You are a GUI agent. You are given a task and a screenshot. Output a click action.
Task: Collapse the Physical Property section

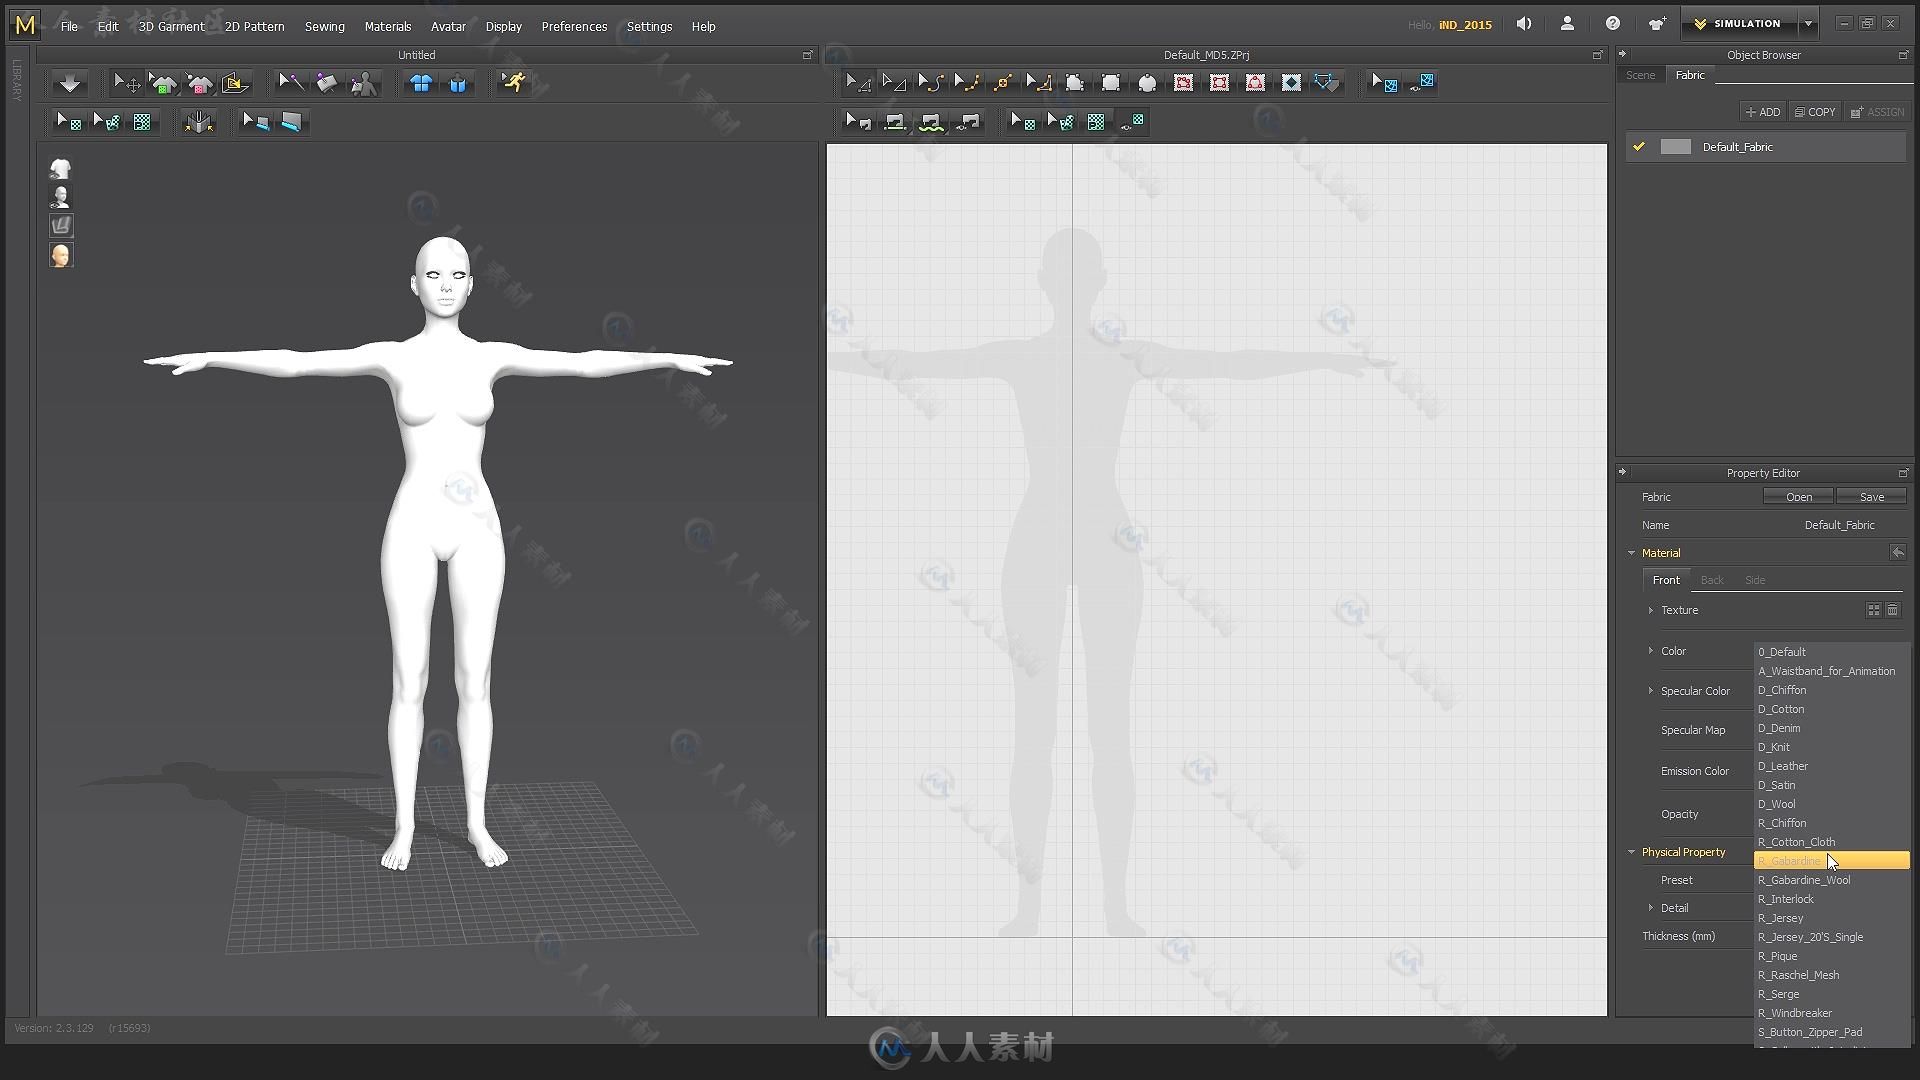(x=1631, y=852)
